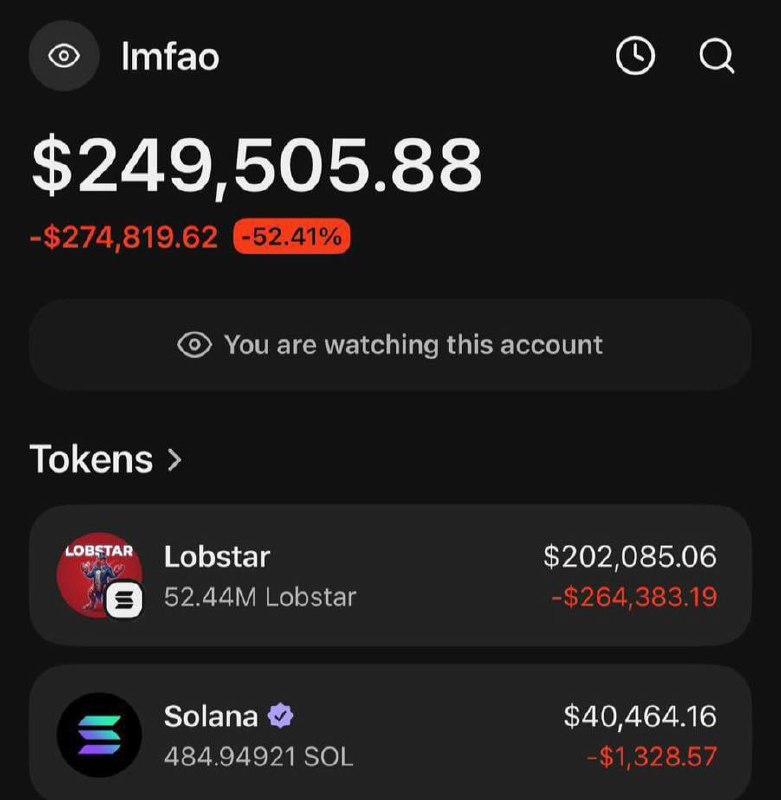Click the 52.44M Lobstar amount text

(260, 597)
